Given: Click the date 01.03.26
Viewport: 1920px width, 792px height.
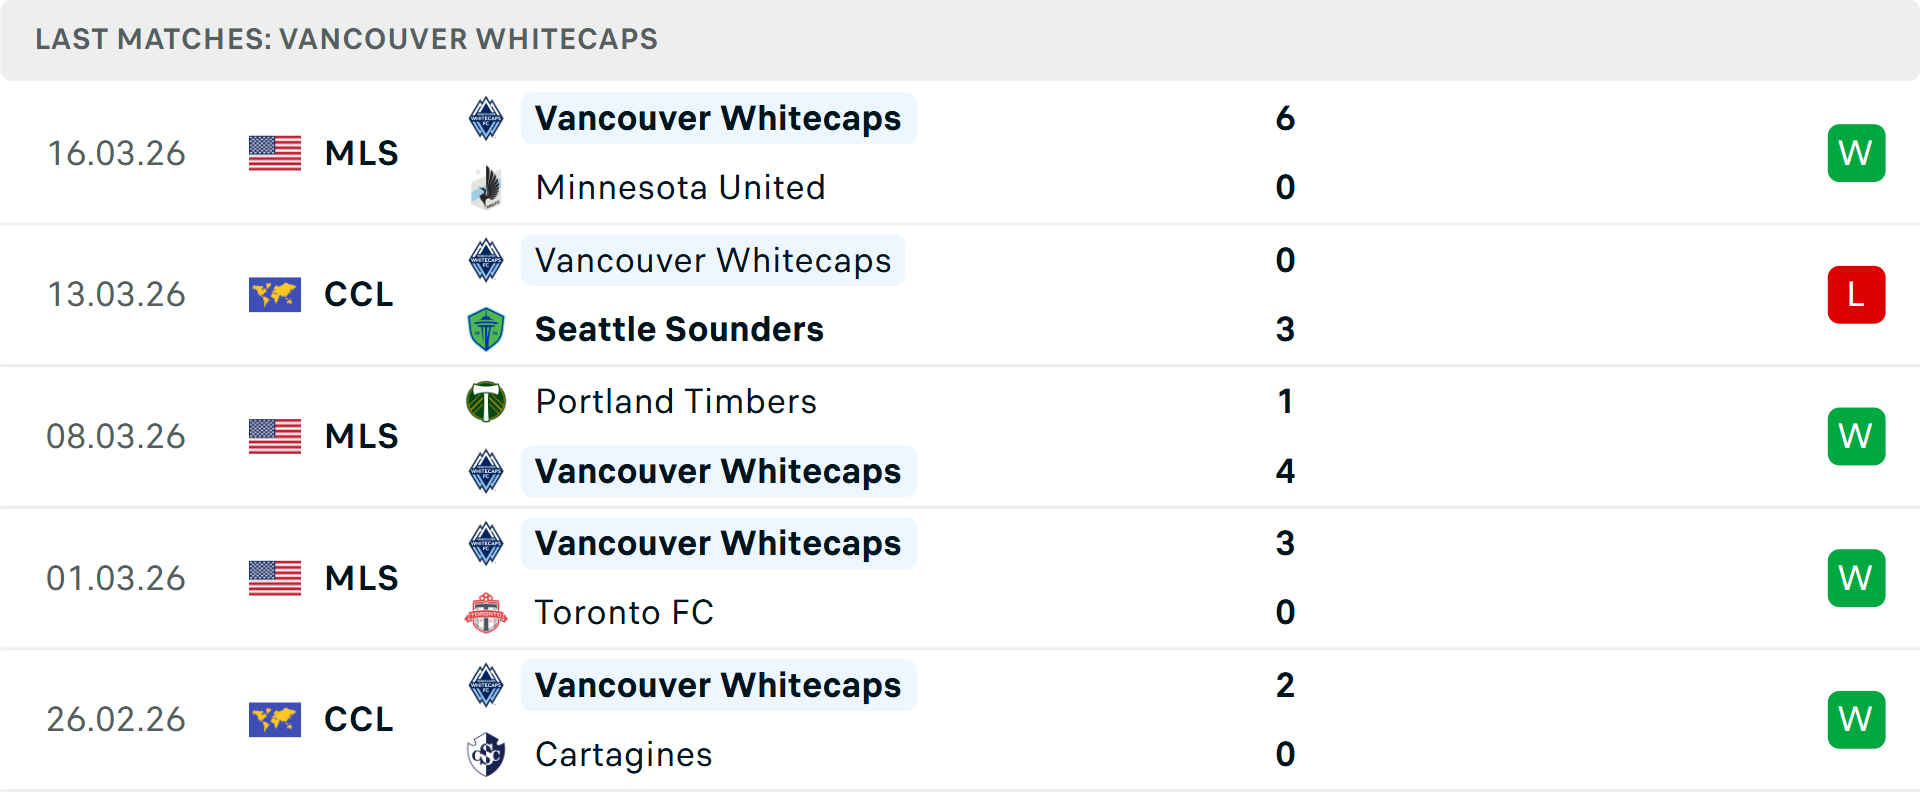Looking at the screenshot, I should coord(116,578).
